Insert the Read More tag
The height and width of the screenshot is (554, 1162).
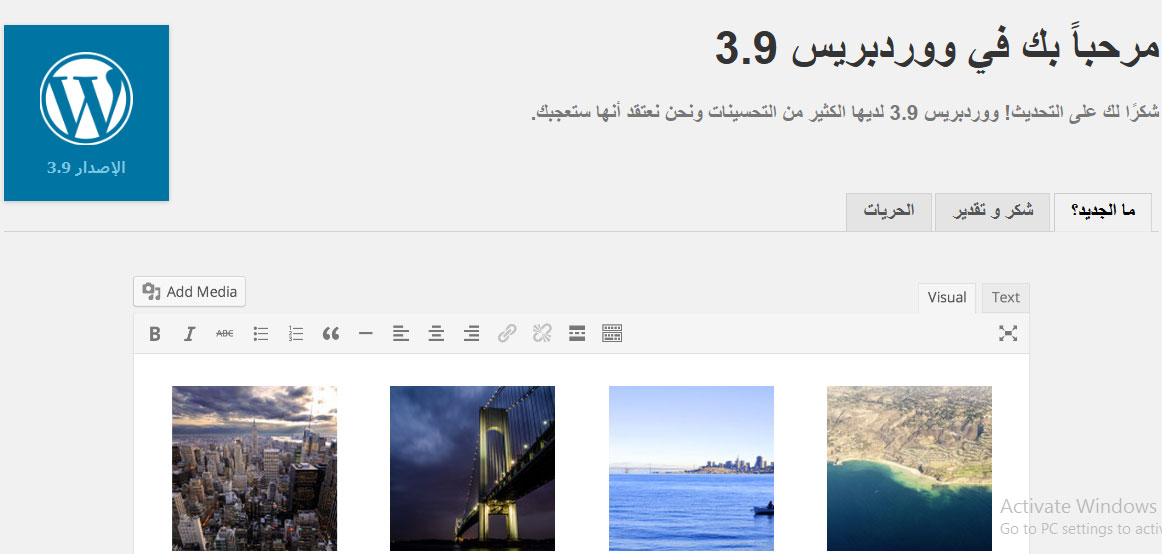[x=577, y=334]
